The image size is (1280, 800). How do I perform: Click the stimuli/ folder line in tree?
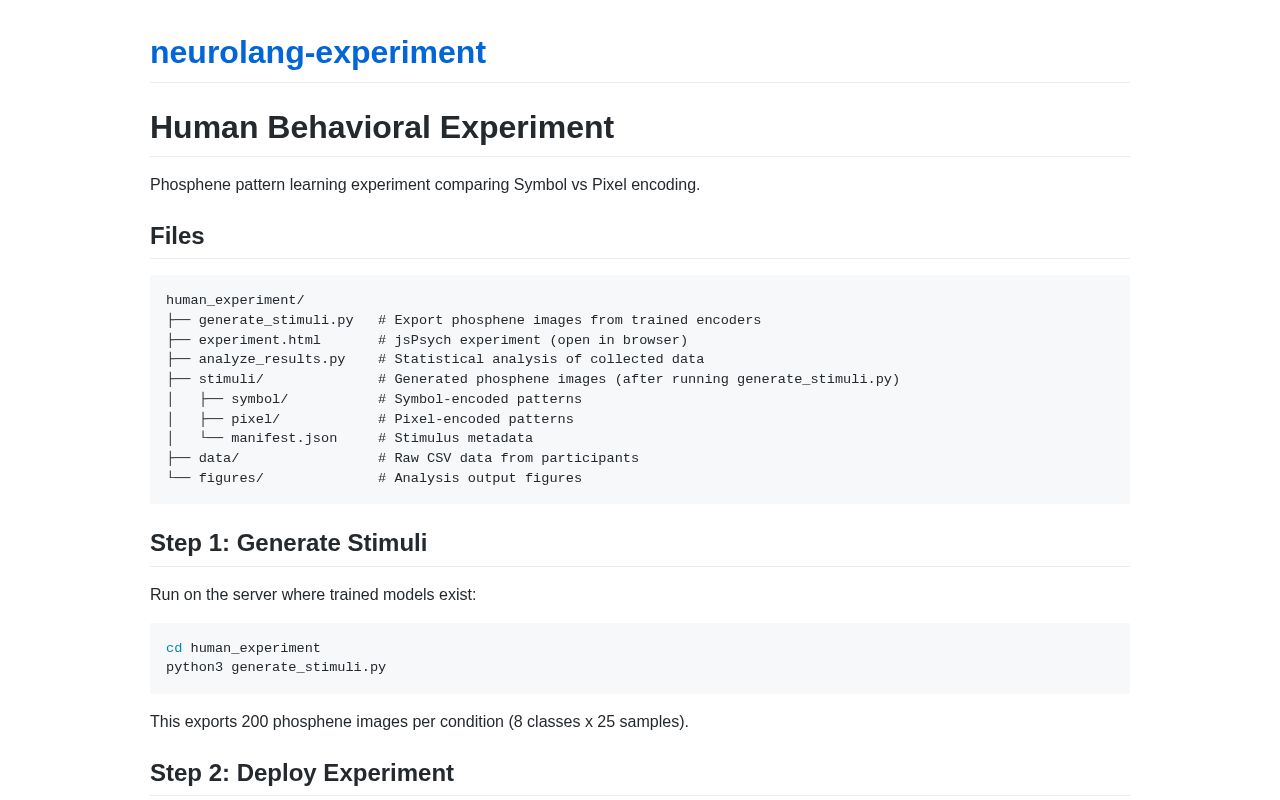coord(533,380)
